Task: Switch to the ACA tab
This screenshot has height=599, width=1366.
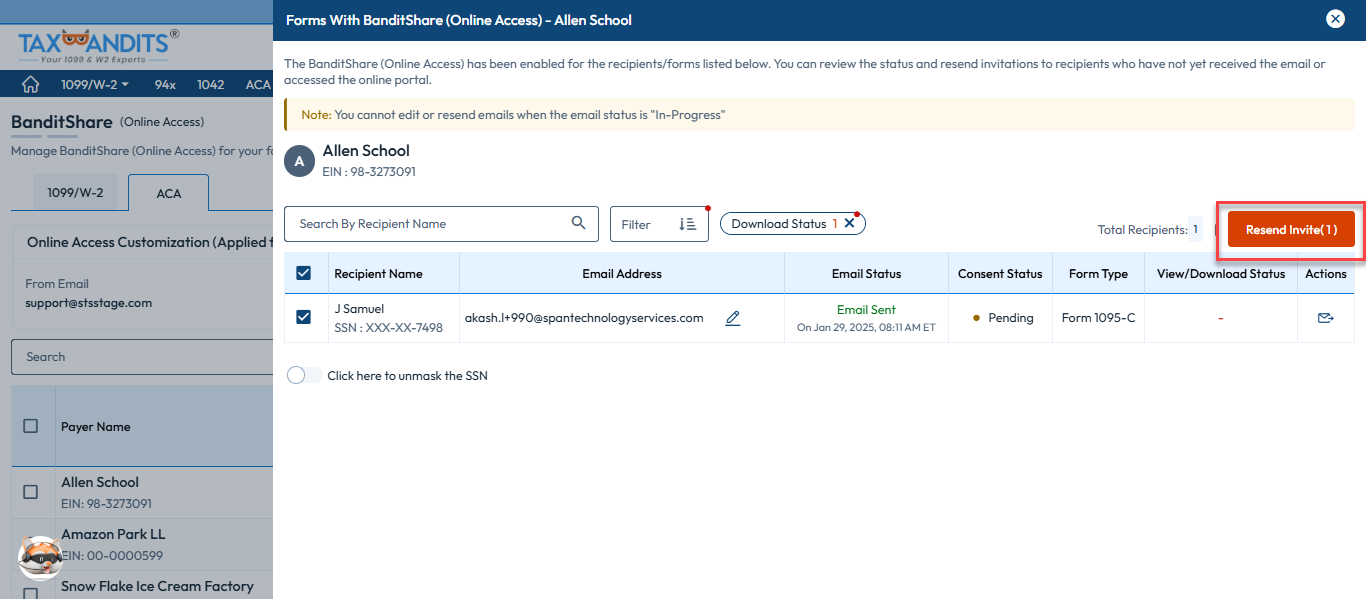Action: click(x=169, y=193)
